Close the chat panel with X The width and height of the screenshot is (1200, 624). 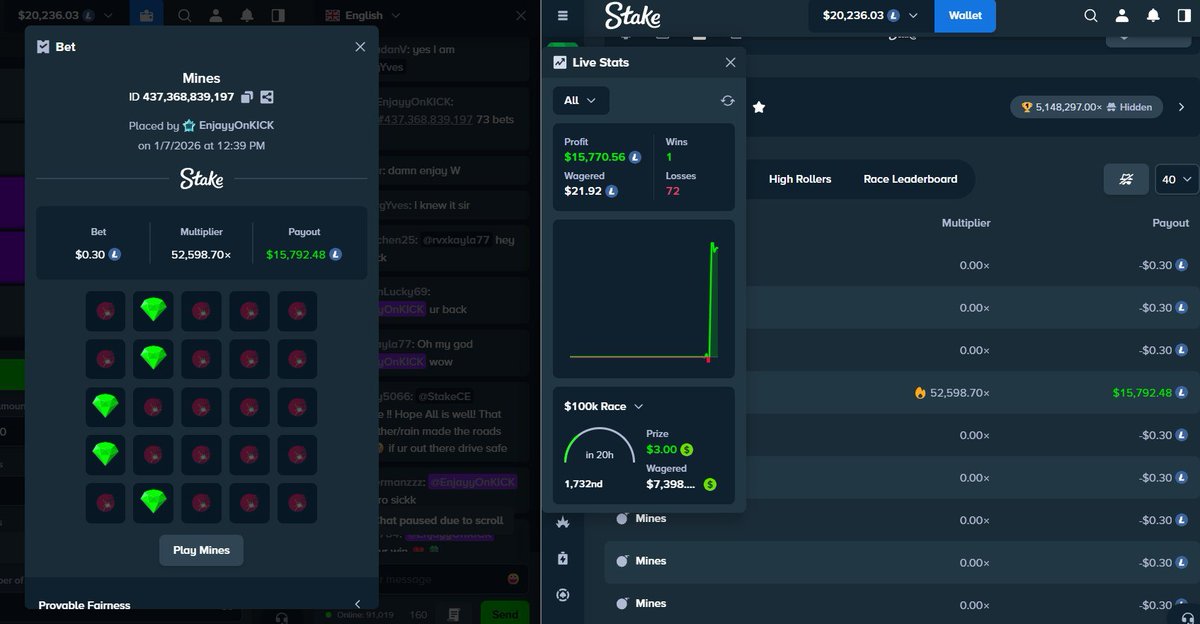tap(520, 15)
